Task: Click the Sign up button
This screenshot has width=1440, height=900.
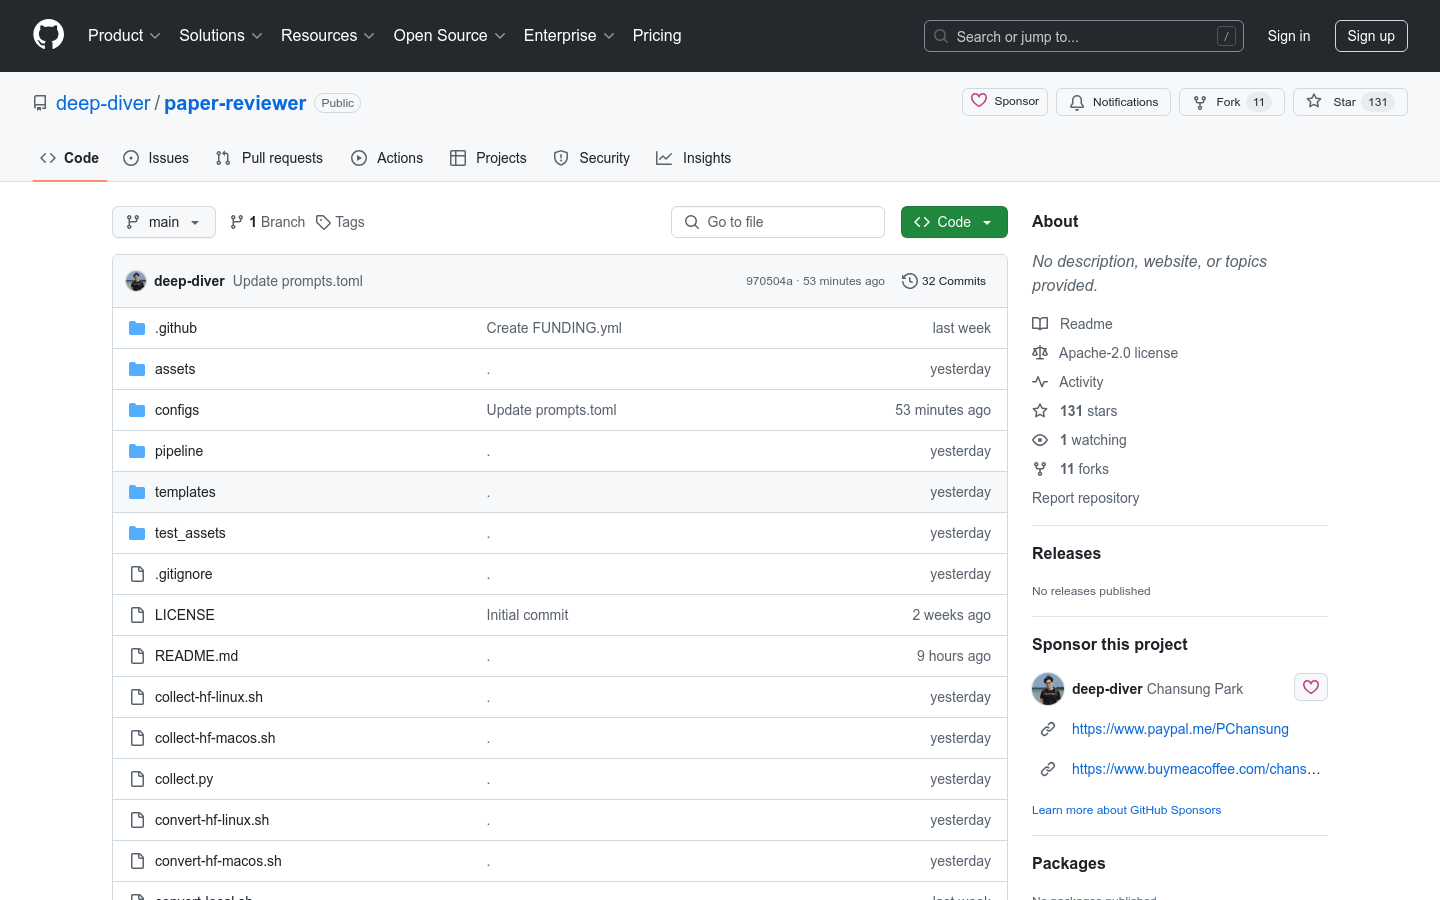Action: pyautogui.click(x=1371, y=36)
